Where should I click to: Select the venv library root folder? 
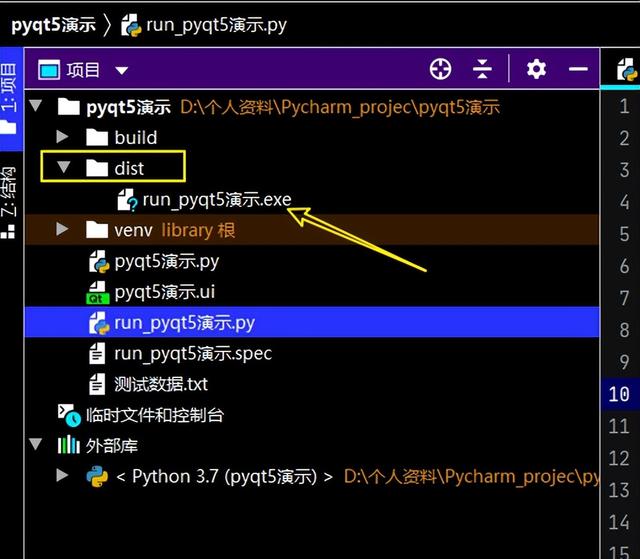[312, 230]
